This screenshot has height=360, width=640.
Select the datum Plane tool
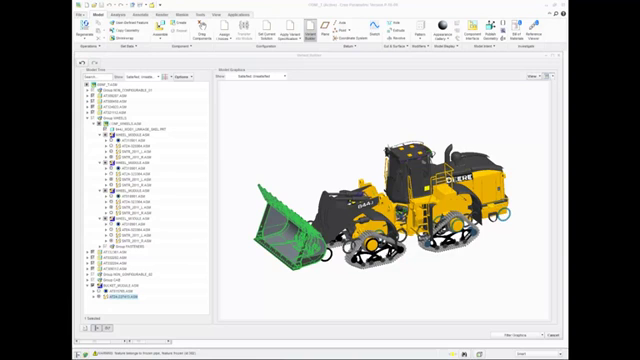(x=325, y=28)
